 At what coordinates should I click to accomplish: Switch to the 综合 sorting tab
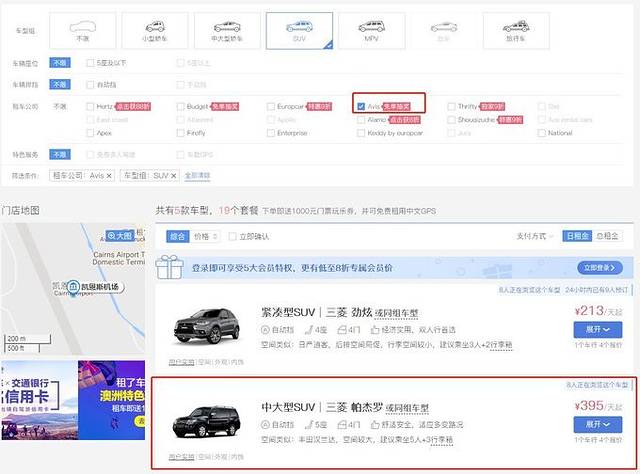(x=177, y=237)
